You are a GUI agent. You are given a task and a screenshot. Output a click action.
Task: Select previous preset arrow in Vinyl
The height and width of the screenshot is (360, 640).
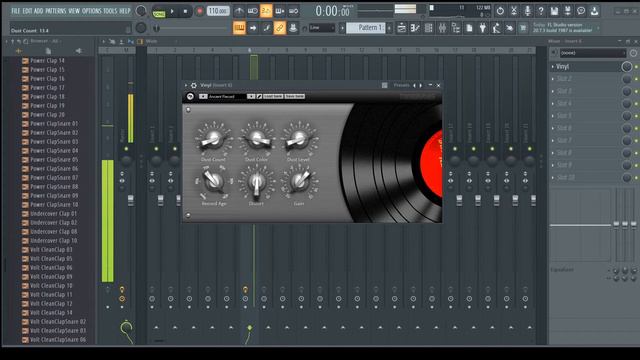coord(414,85)
